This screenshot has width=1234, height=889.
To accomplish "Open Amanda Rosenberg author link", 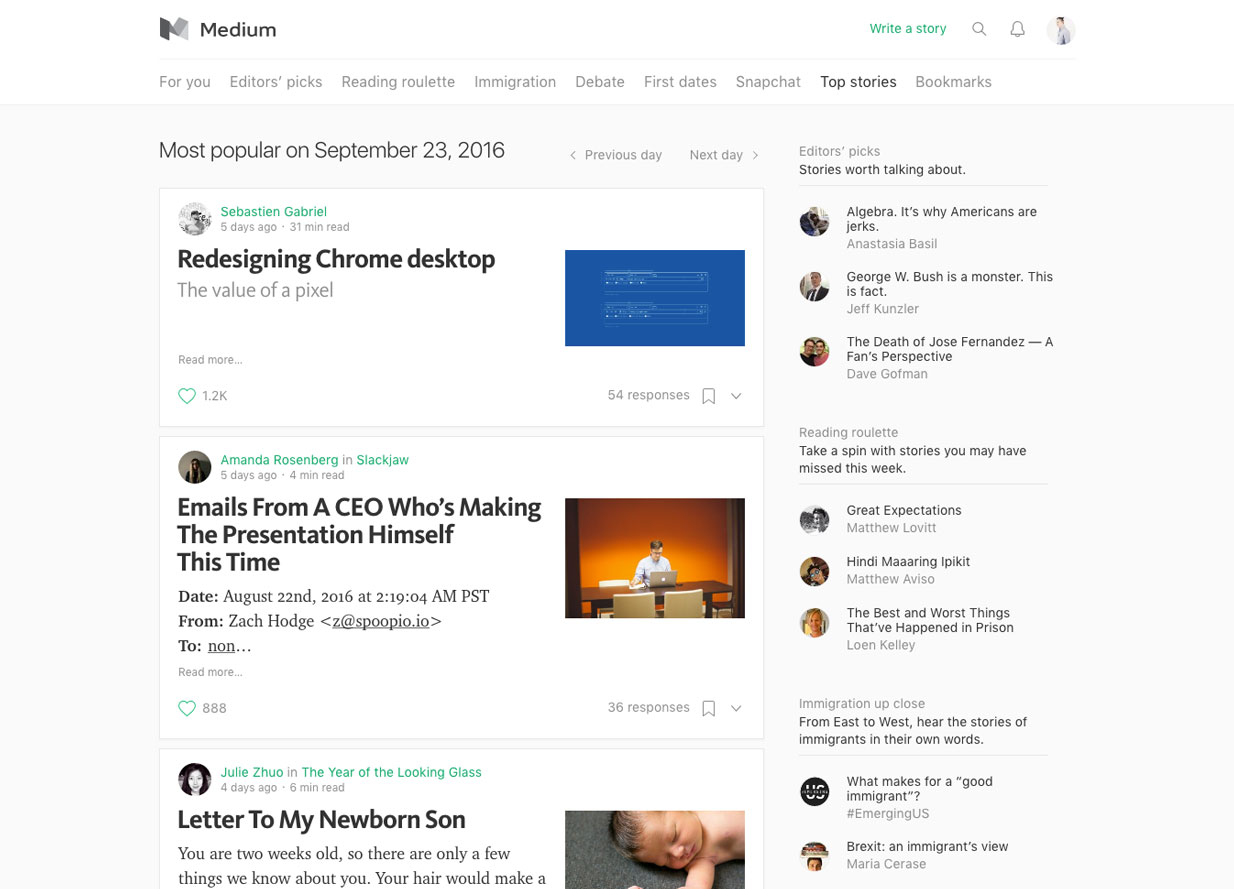I will coord(279,460).
